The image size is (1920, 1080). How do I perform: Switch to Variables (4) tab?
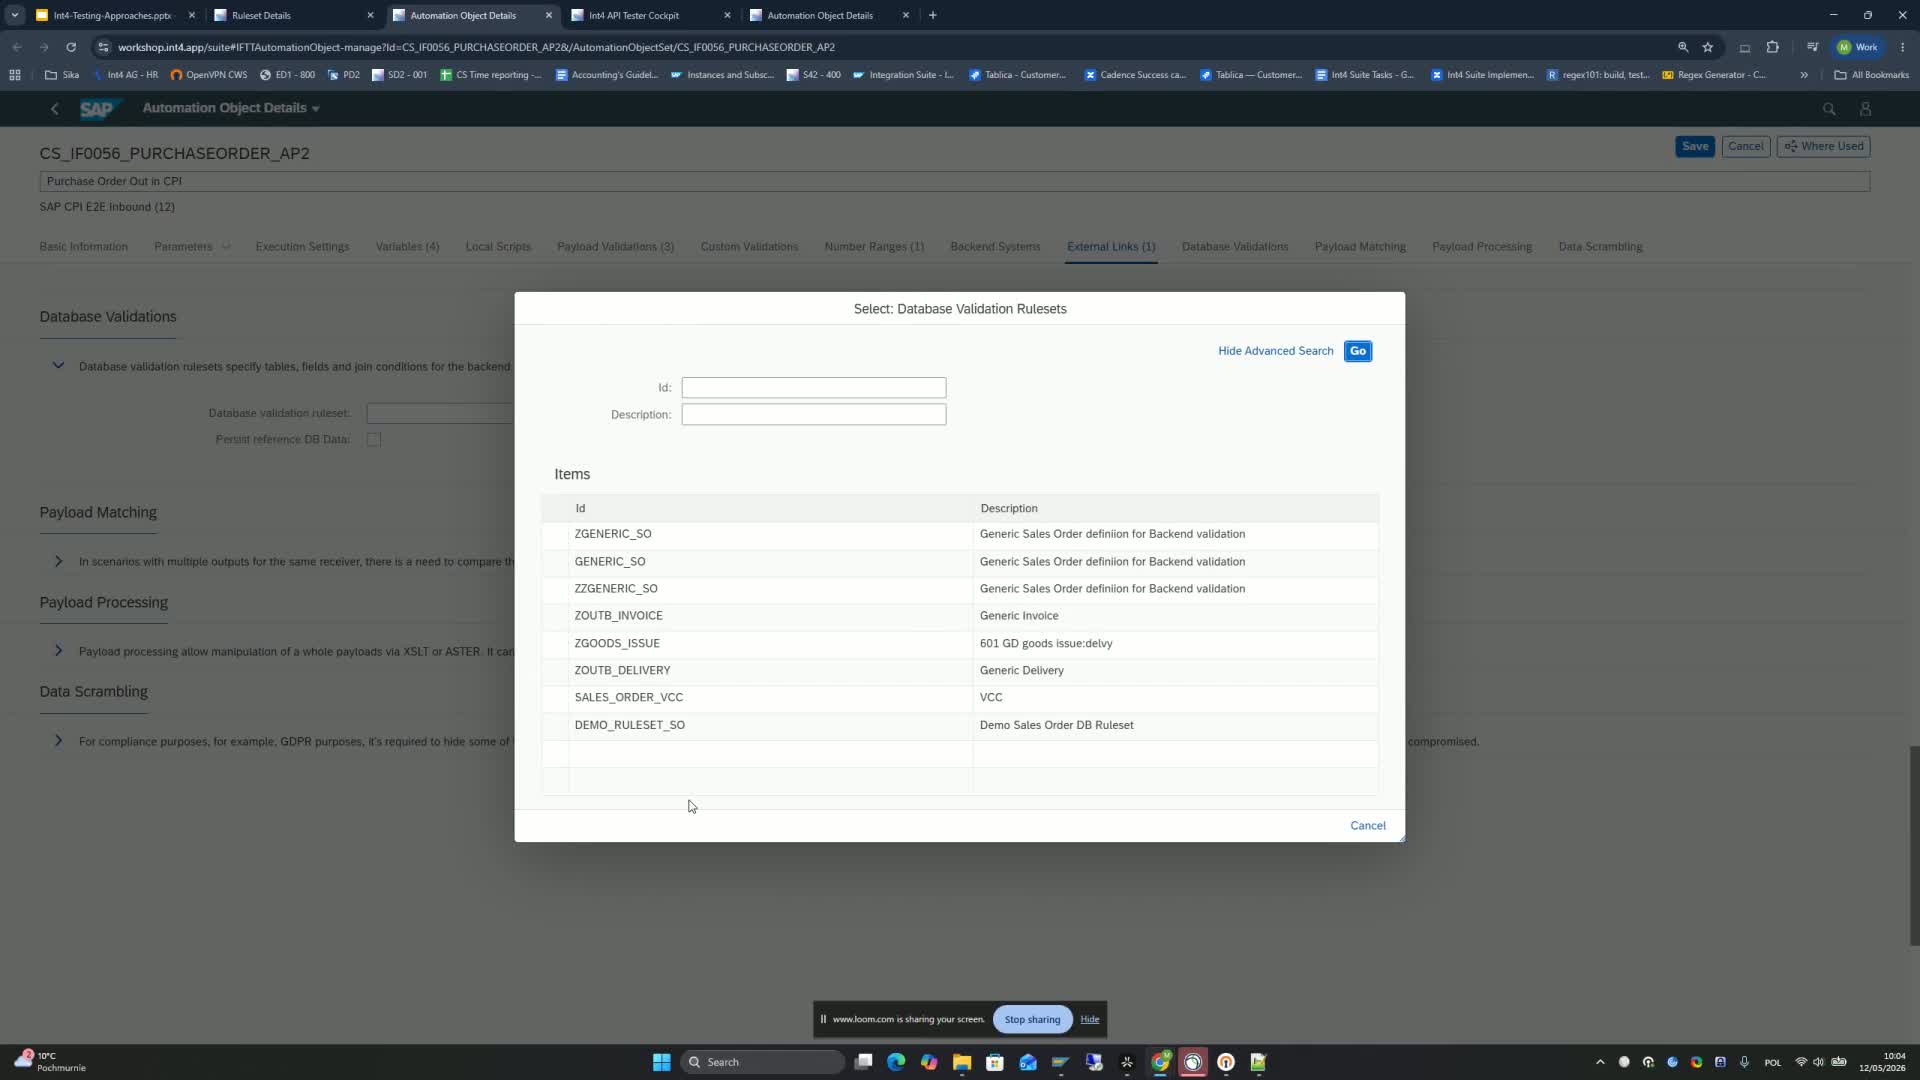tap(407, 247)
